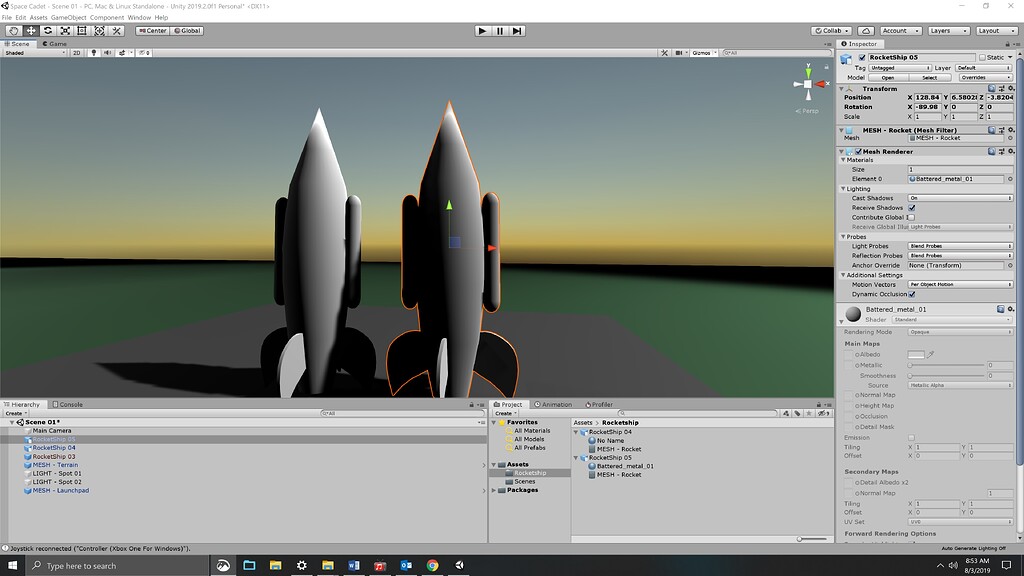Screen dimensions: 1024x576
Task: Open the Cast Shadows dropdown
Action: point(961,199)
